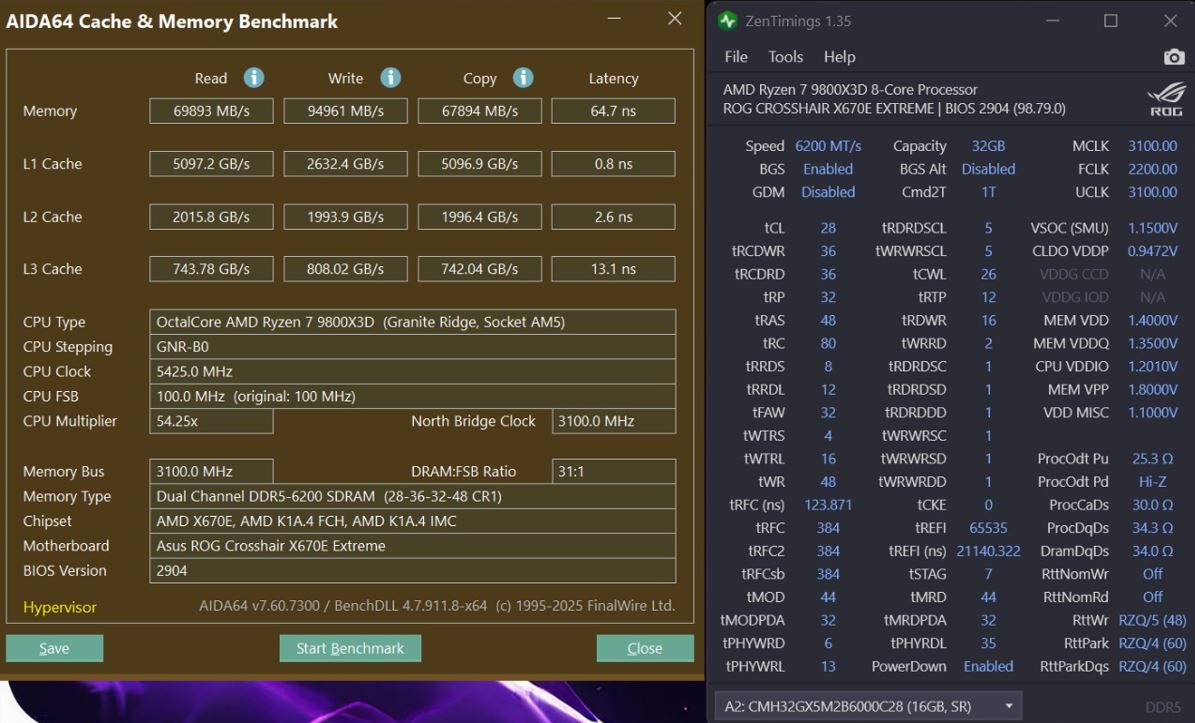The width and height of the screenshot is (1195, 723).
Task: Click the Memory Read value 69893 MB/s
Action: tap(211, 111)
